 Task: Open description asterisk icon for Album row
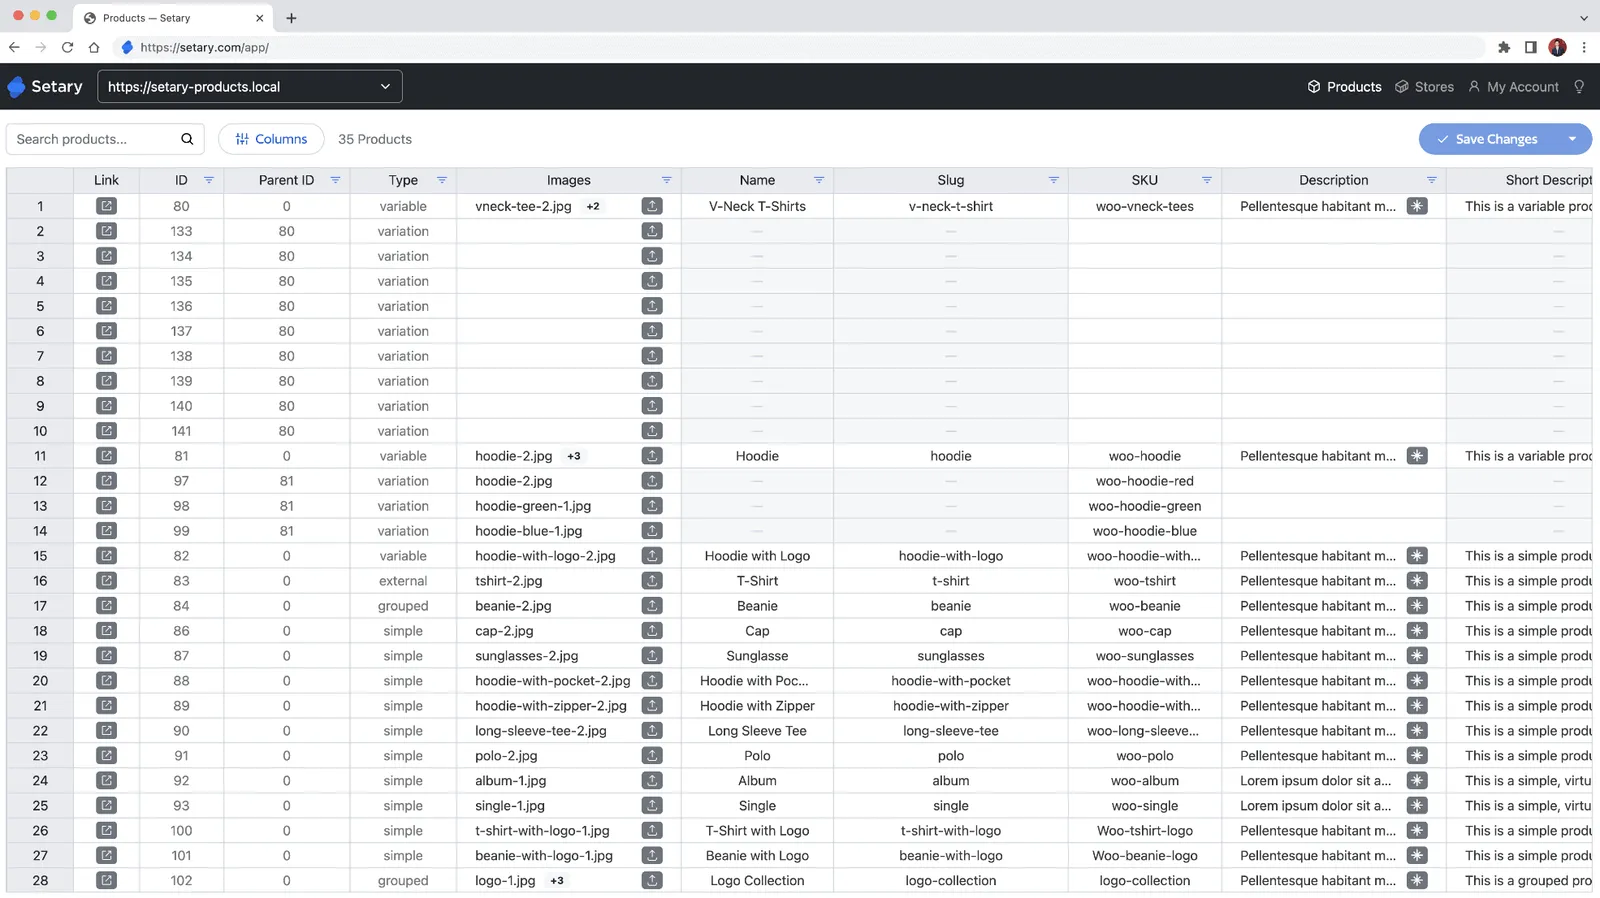1417,781
